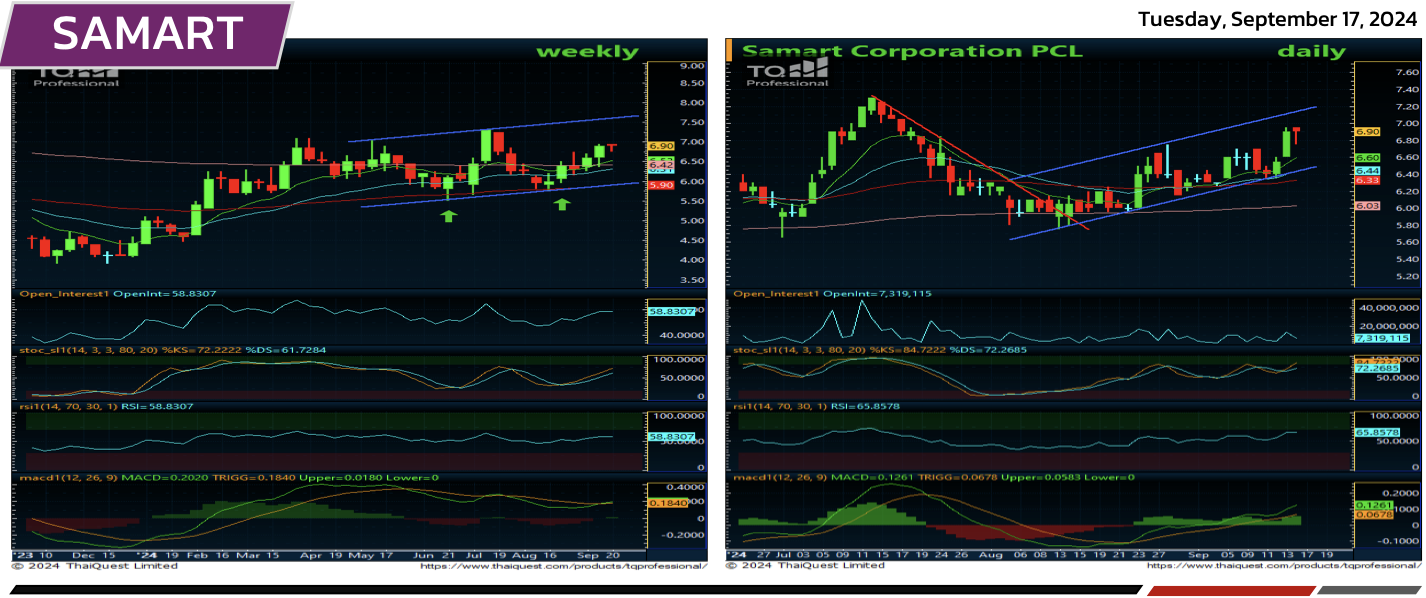This screenshot has height=598, width=1426.
Task: Open thaiquest.com URL below weekly chart
Action: pos(563,566)
